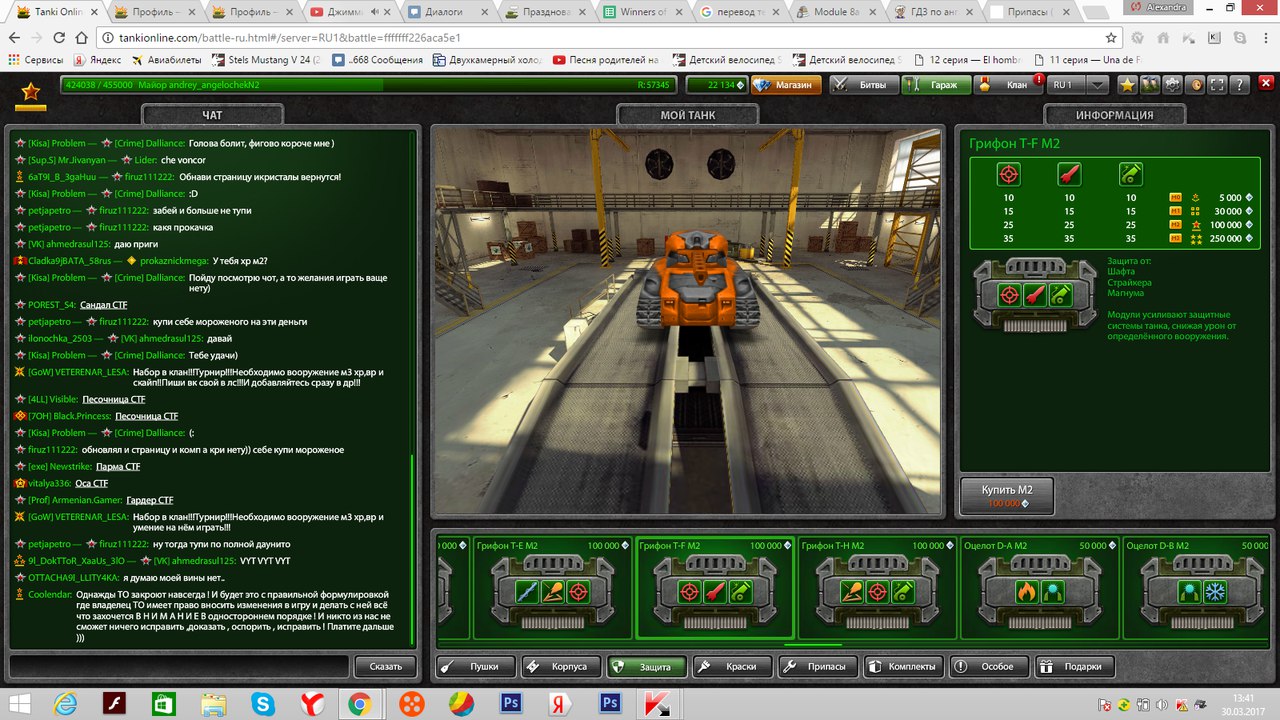Open the Гардер CTF battle link
1280x720 pixels.
[150, 500]
